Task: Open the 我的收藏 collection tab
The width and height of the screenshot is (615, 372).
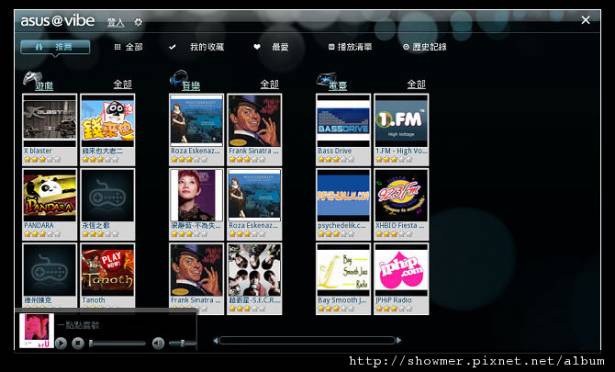Action: coord(207,47)
